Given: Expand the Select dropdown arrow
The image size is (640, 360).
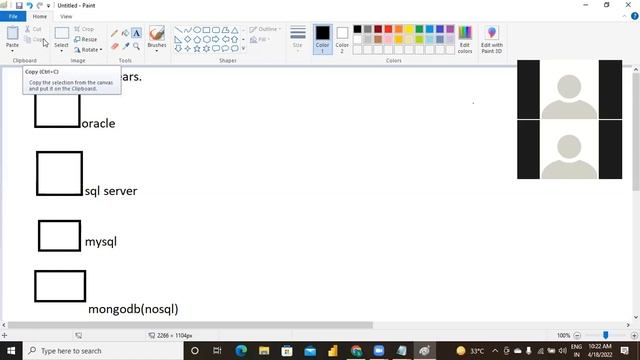Looking at the screenshot, I should tap(62, 51).
